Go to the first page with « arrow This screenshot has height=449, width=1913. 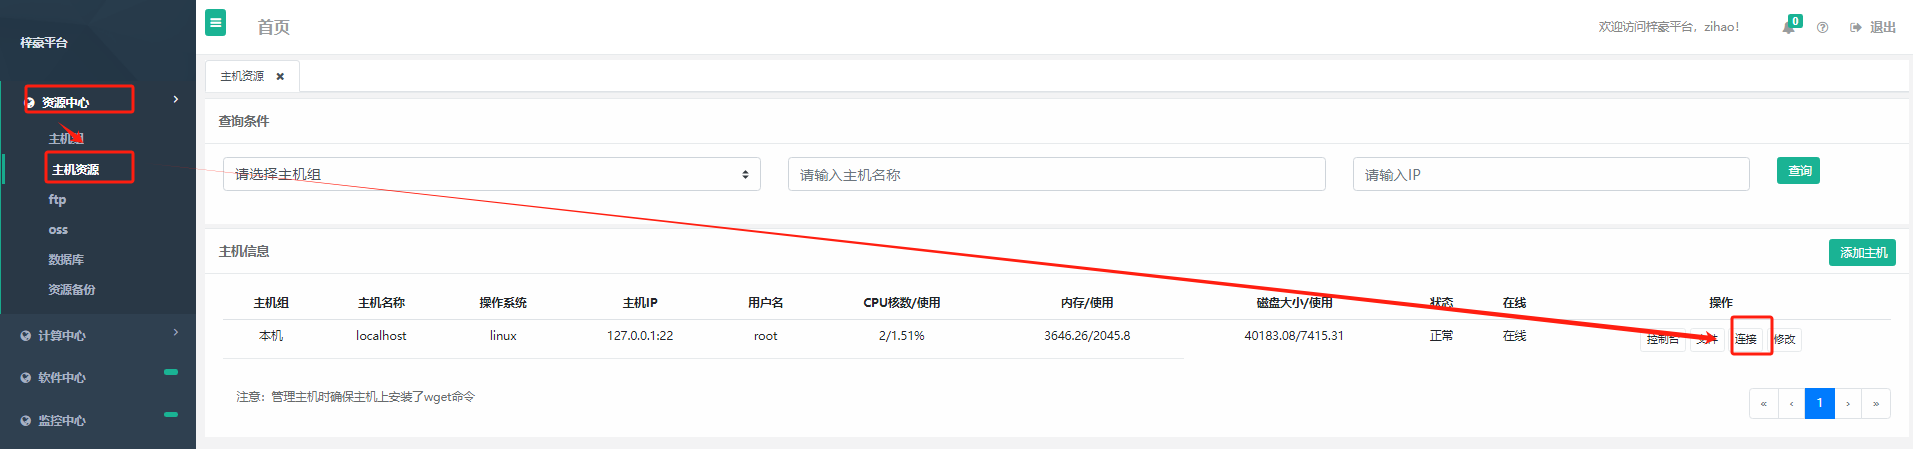(1763, 404)
